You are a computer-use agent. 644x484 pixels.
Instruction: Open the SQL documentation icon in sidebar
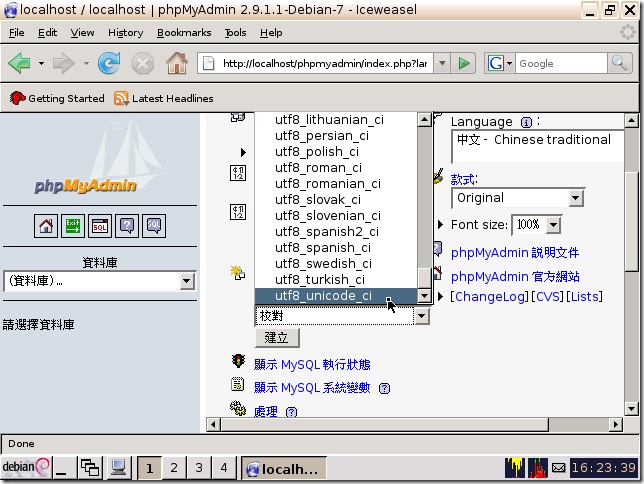tap(154, 226)
